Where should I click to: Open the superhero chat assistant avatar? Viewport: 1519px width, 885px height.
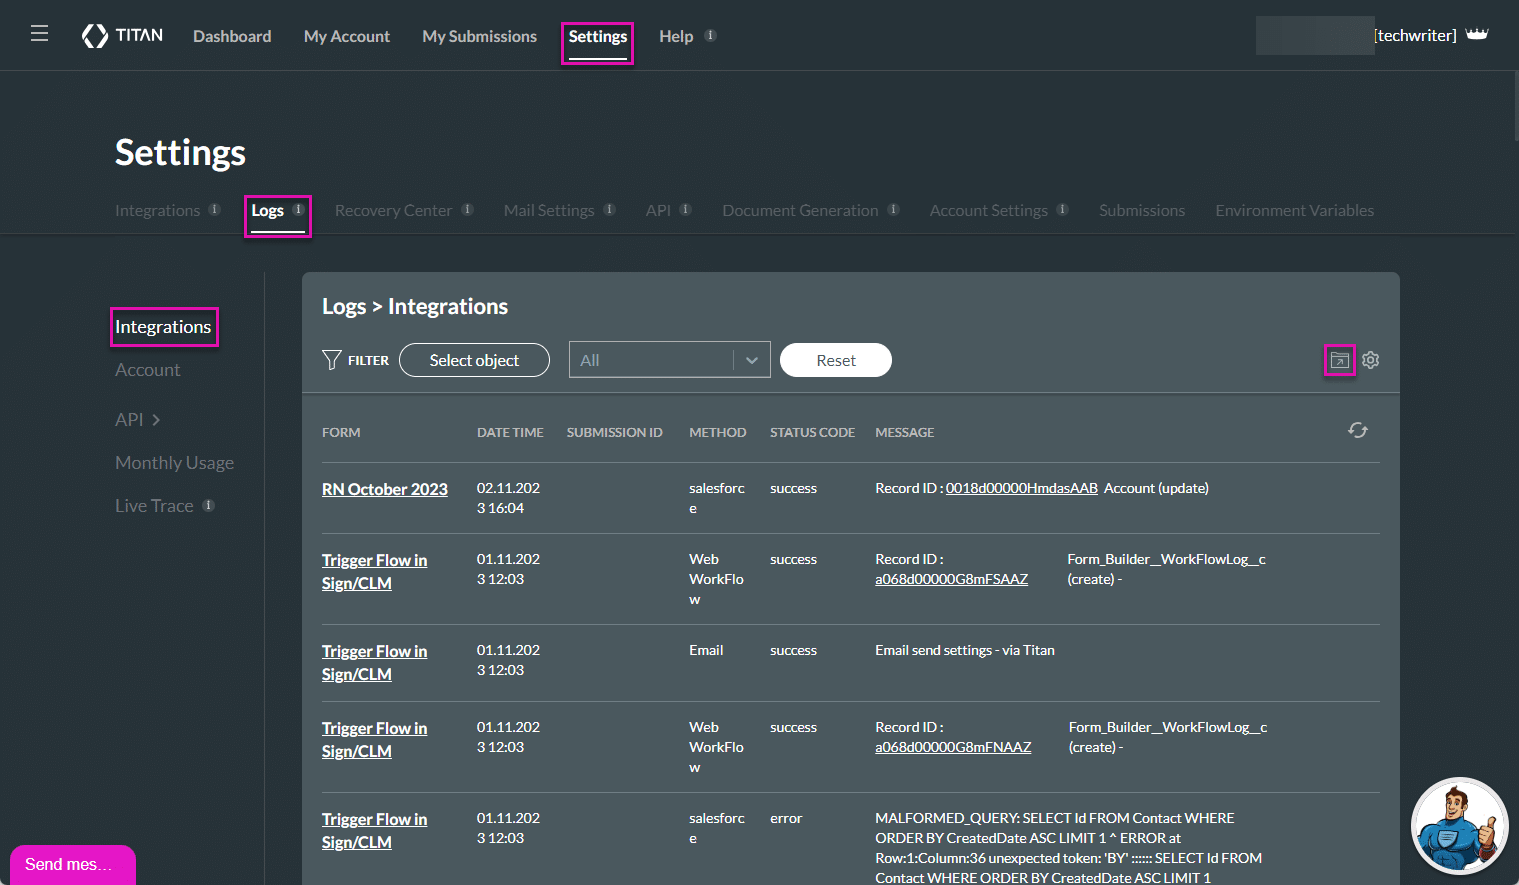click(x=1459, y=826)
